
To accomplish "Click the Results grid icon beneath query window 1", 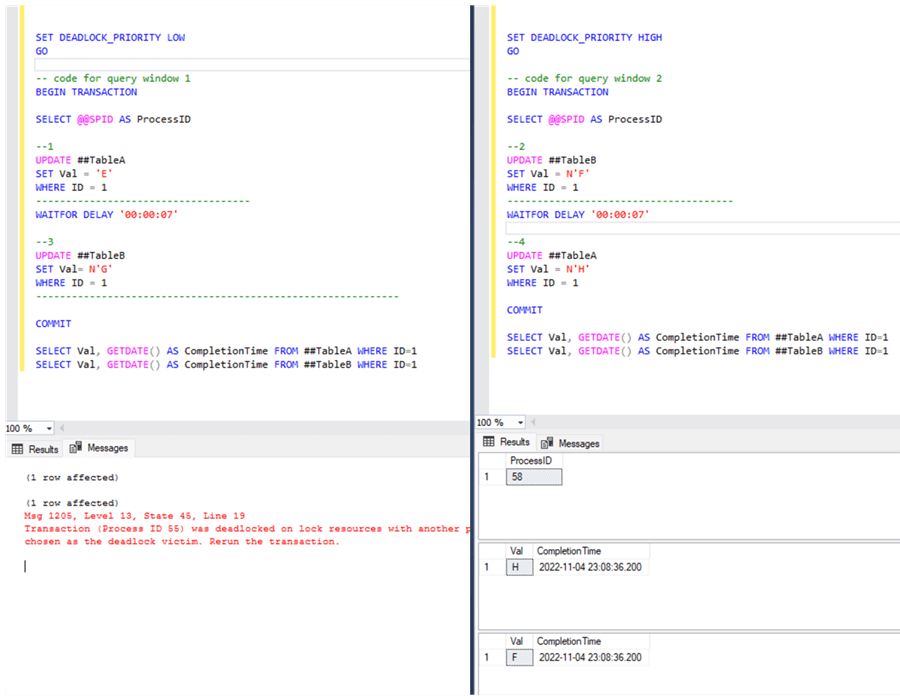I will tap(17, 449).
